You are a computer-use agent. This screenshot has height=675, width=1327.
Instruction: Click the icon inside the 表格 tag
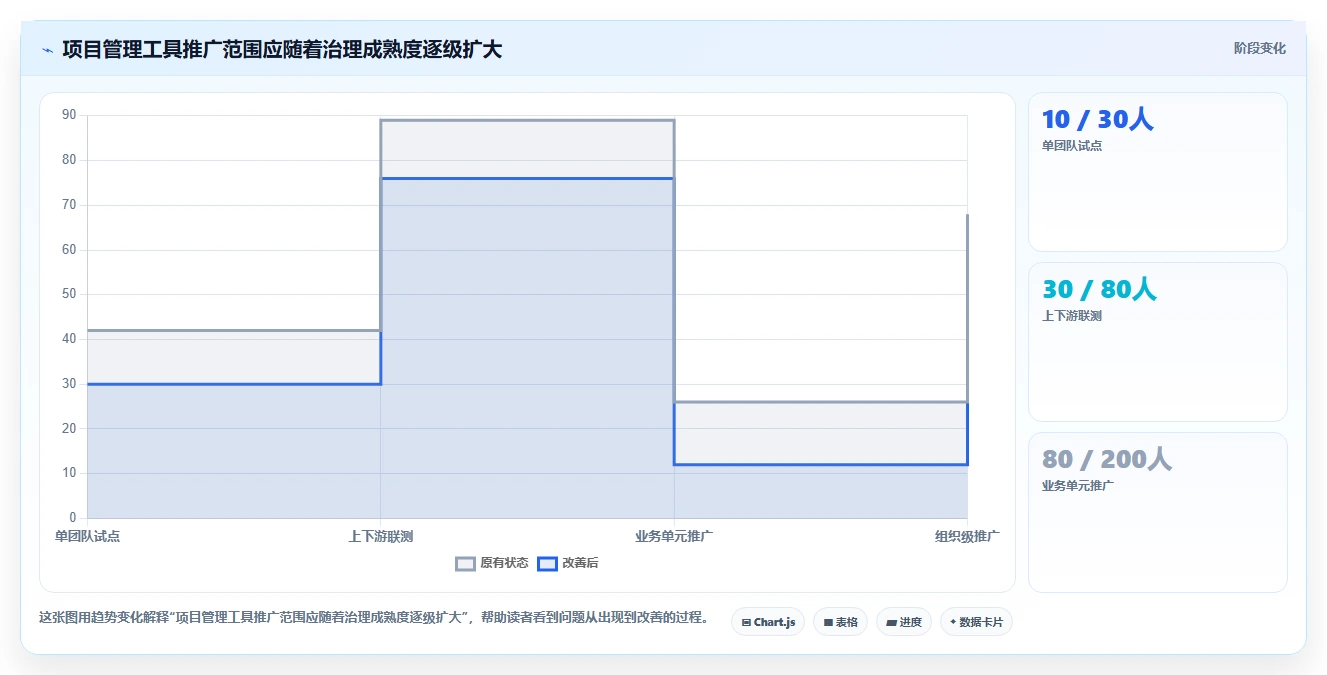tap(828, 622)
